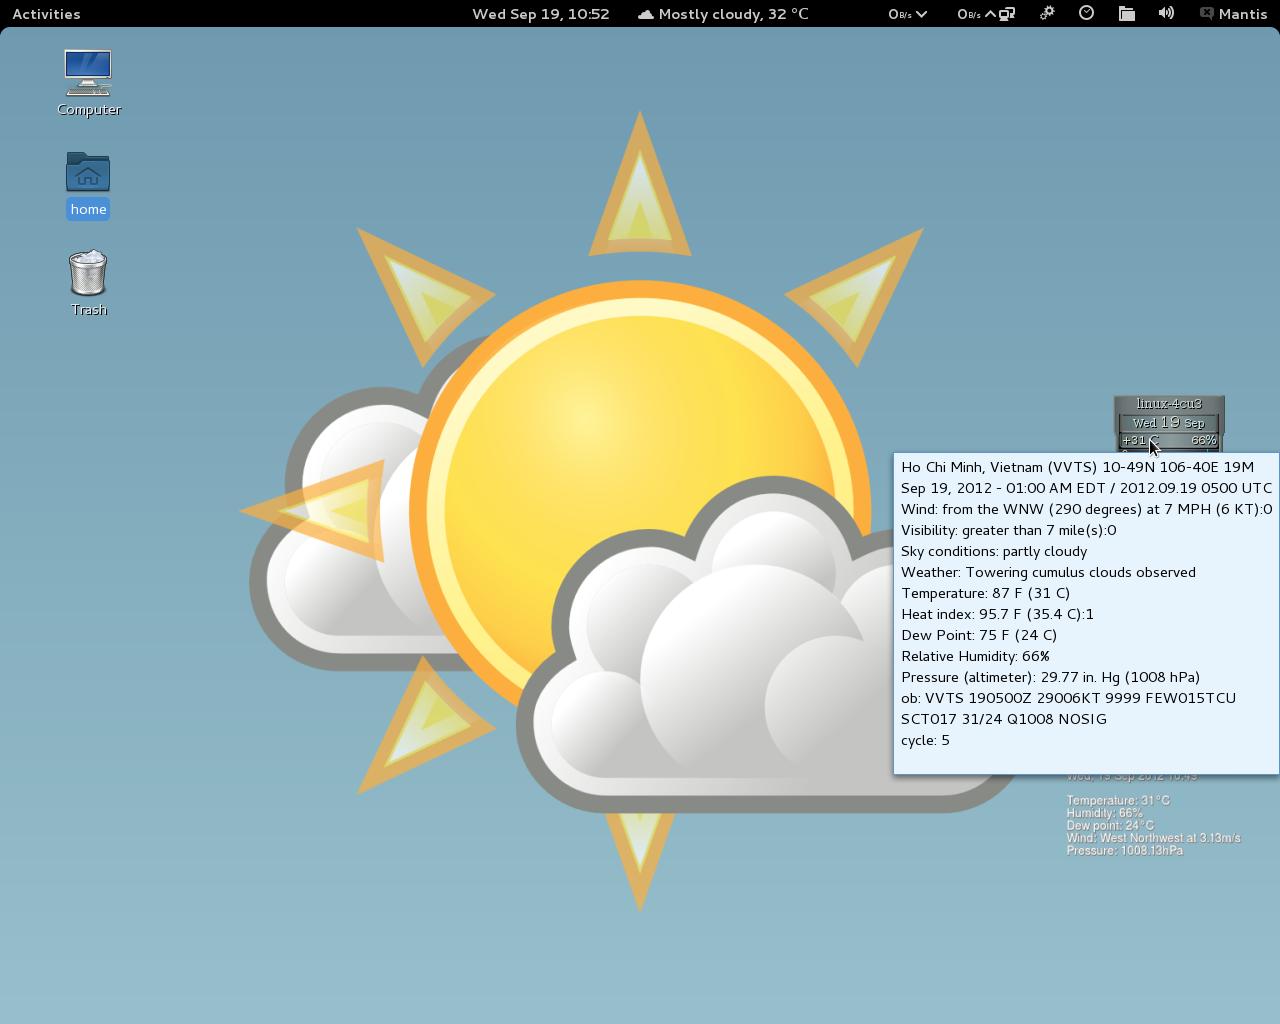Expand the download speed indicator chevron

pos(921,14)
